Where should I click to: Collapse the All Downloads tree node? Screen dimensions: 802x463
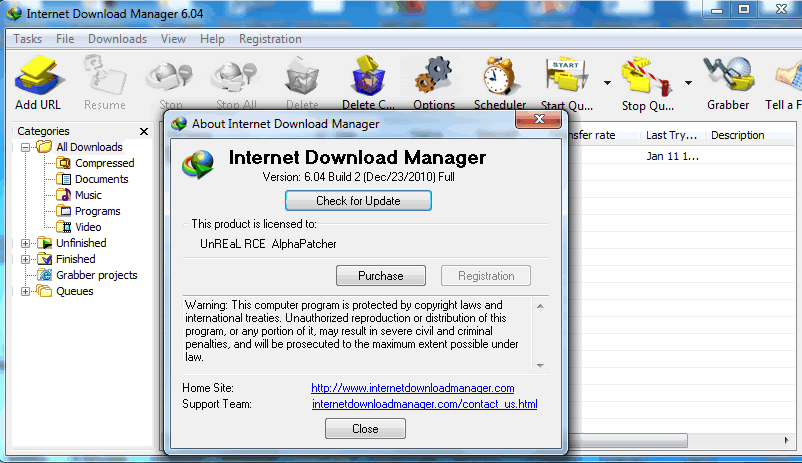(25, 147)
